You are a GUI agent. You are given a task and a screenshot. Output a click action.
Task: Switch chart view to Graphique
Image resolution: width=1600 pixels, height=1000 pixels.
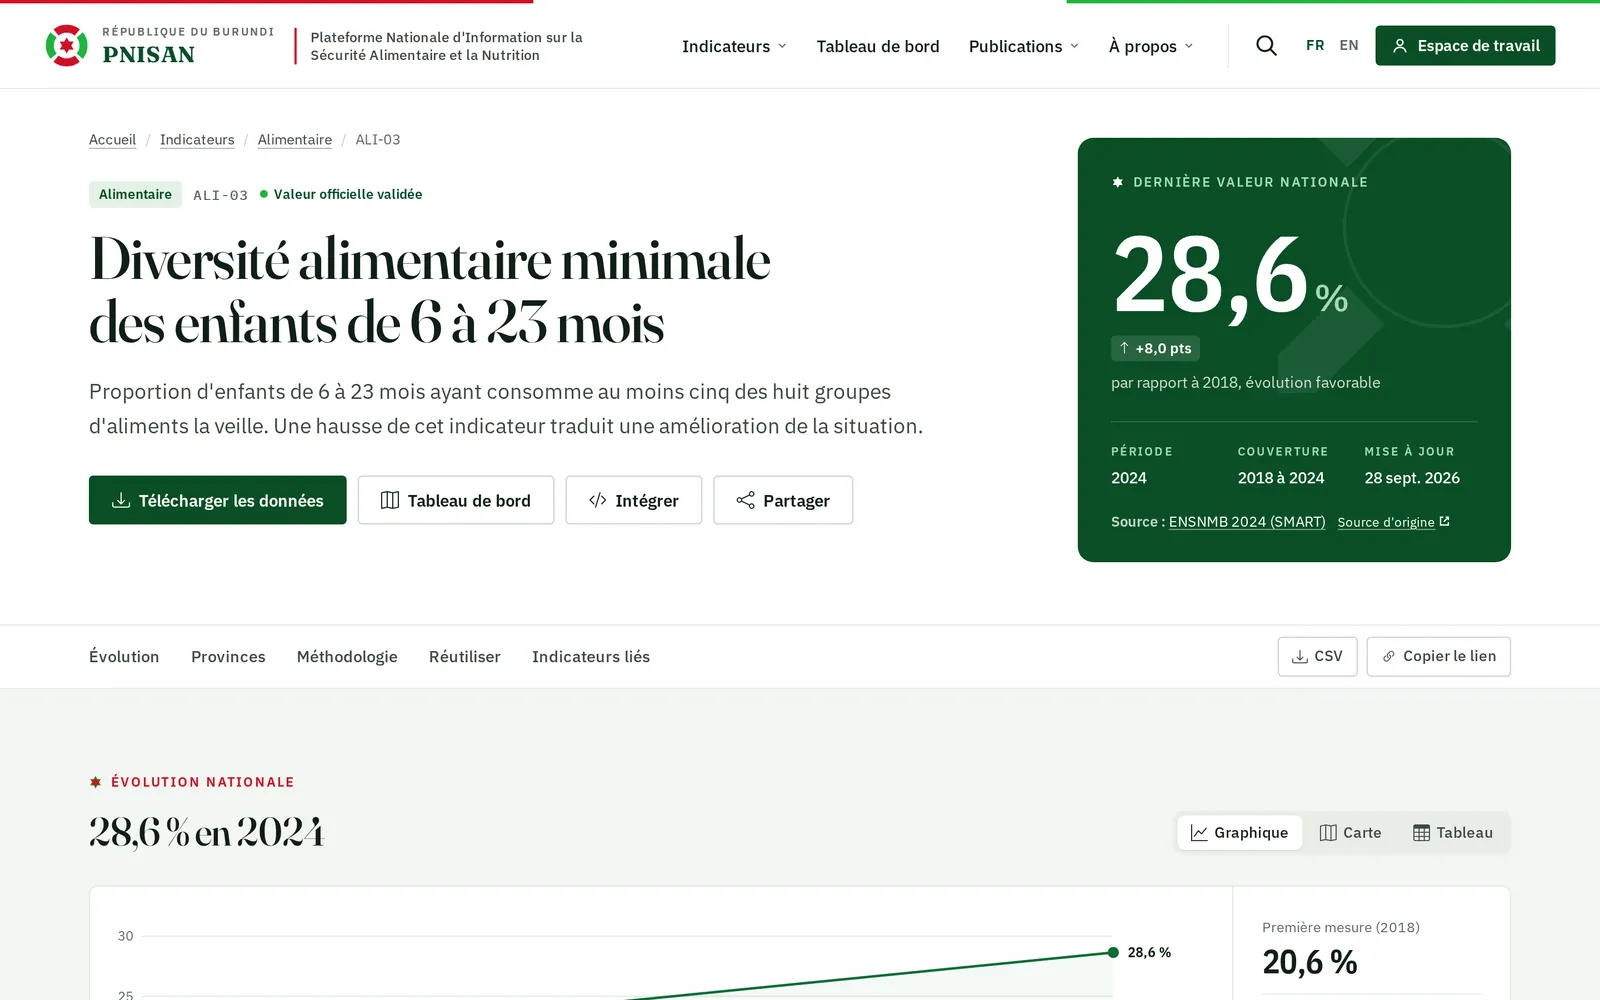click(1240, 833)
